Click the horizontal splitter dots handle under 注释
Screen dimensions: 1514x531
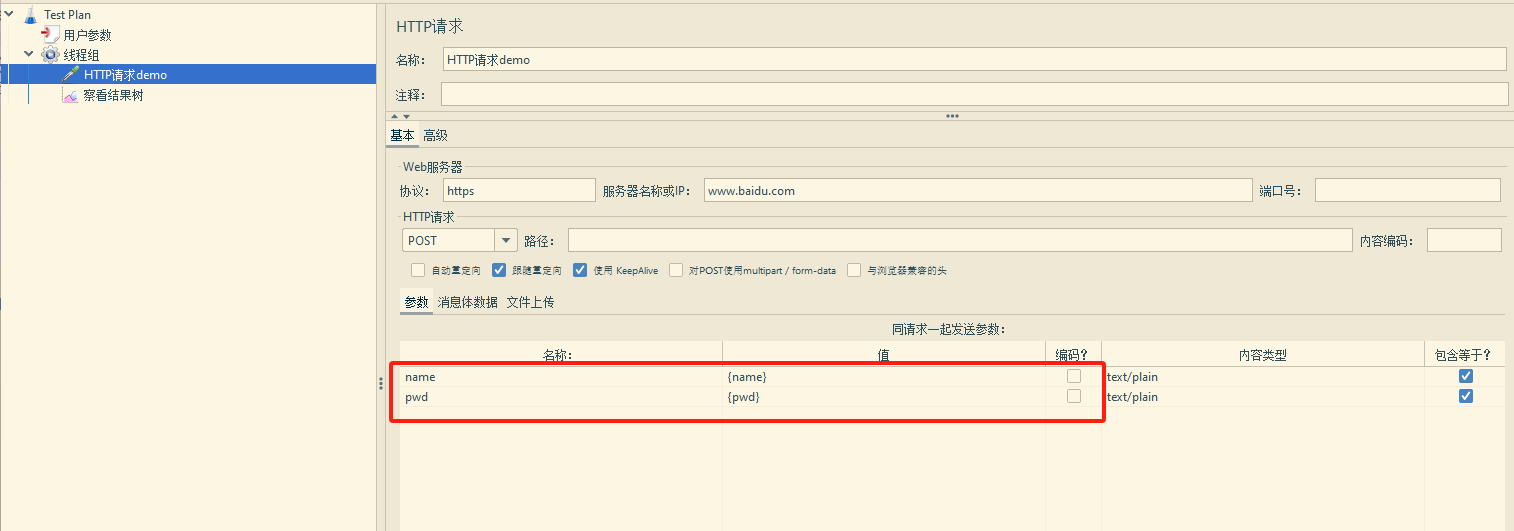[952, 116]
